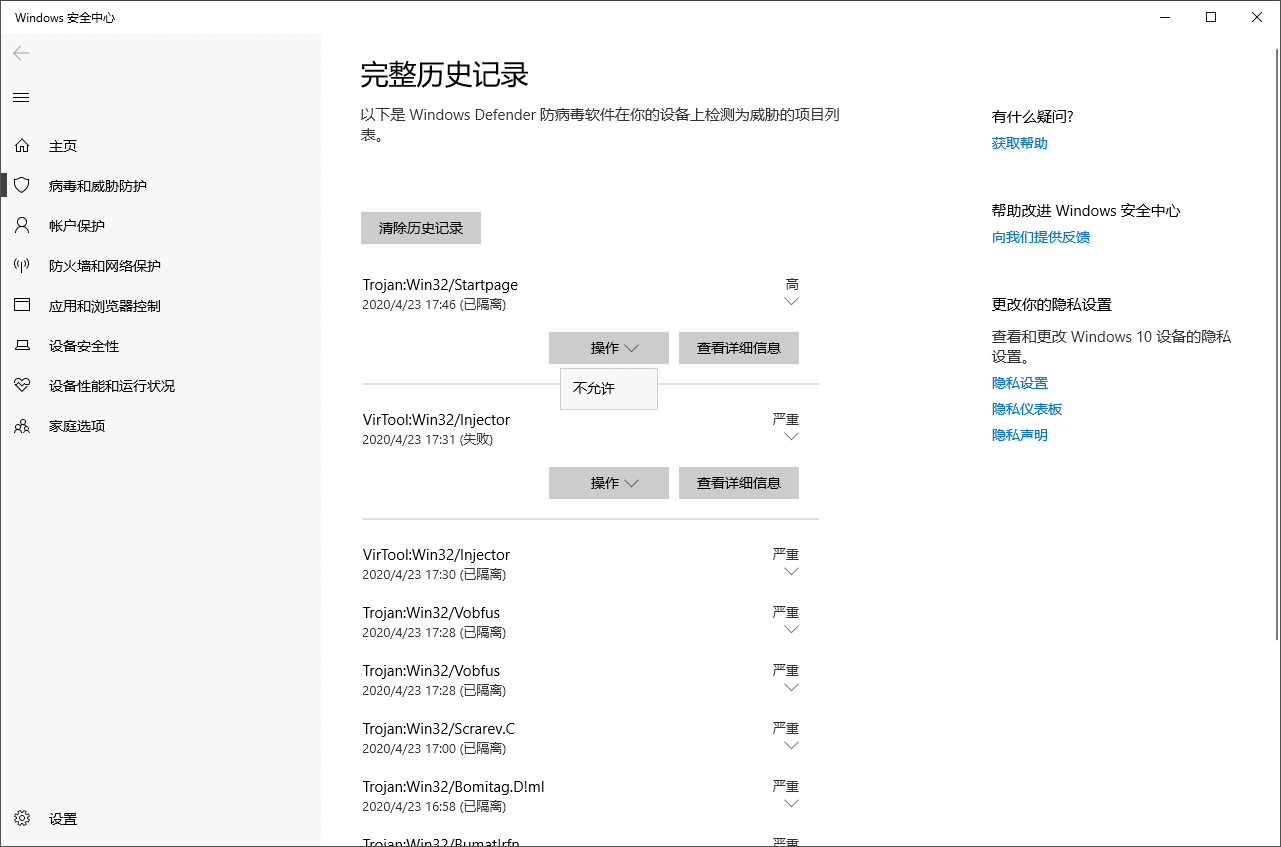Go to 主页 in sidebar
The image size is (1281, 847).
click(63, 146)
